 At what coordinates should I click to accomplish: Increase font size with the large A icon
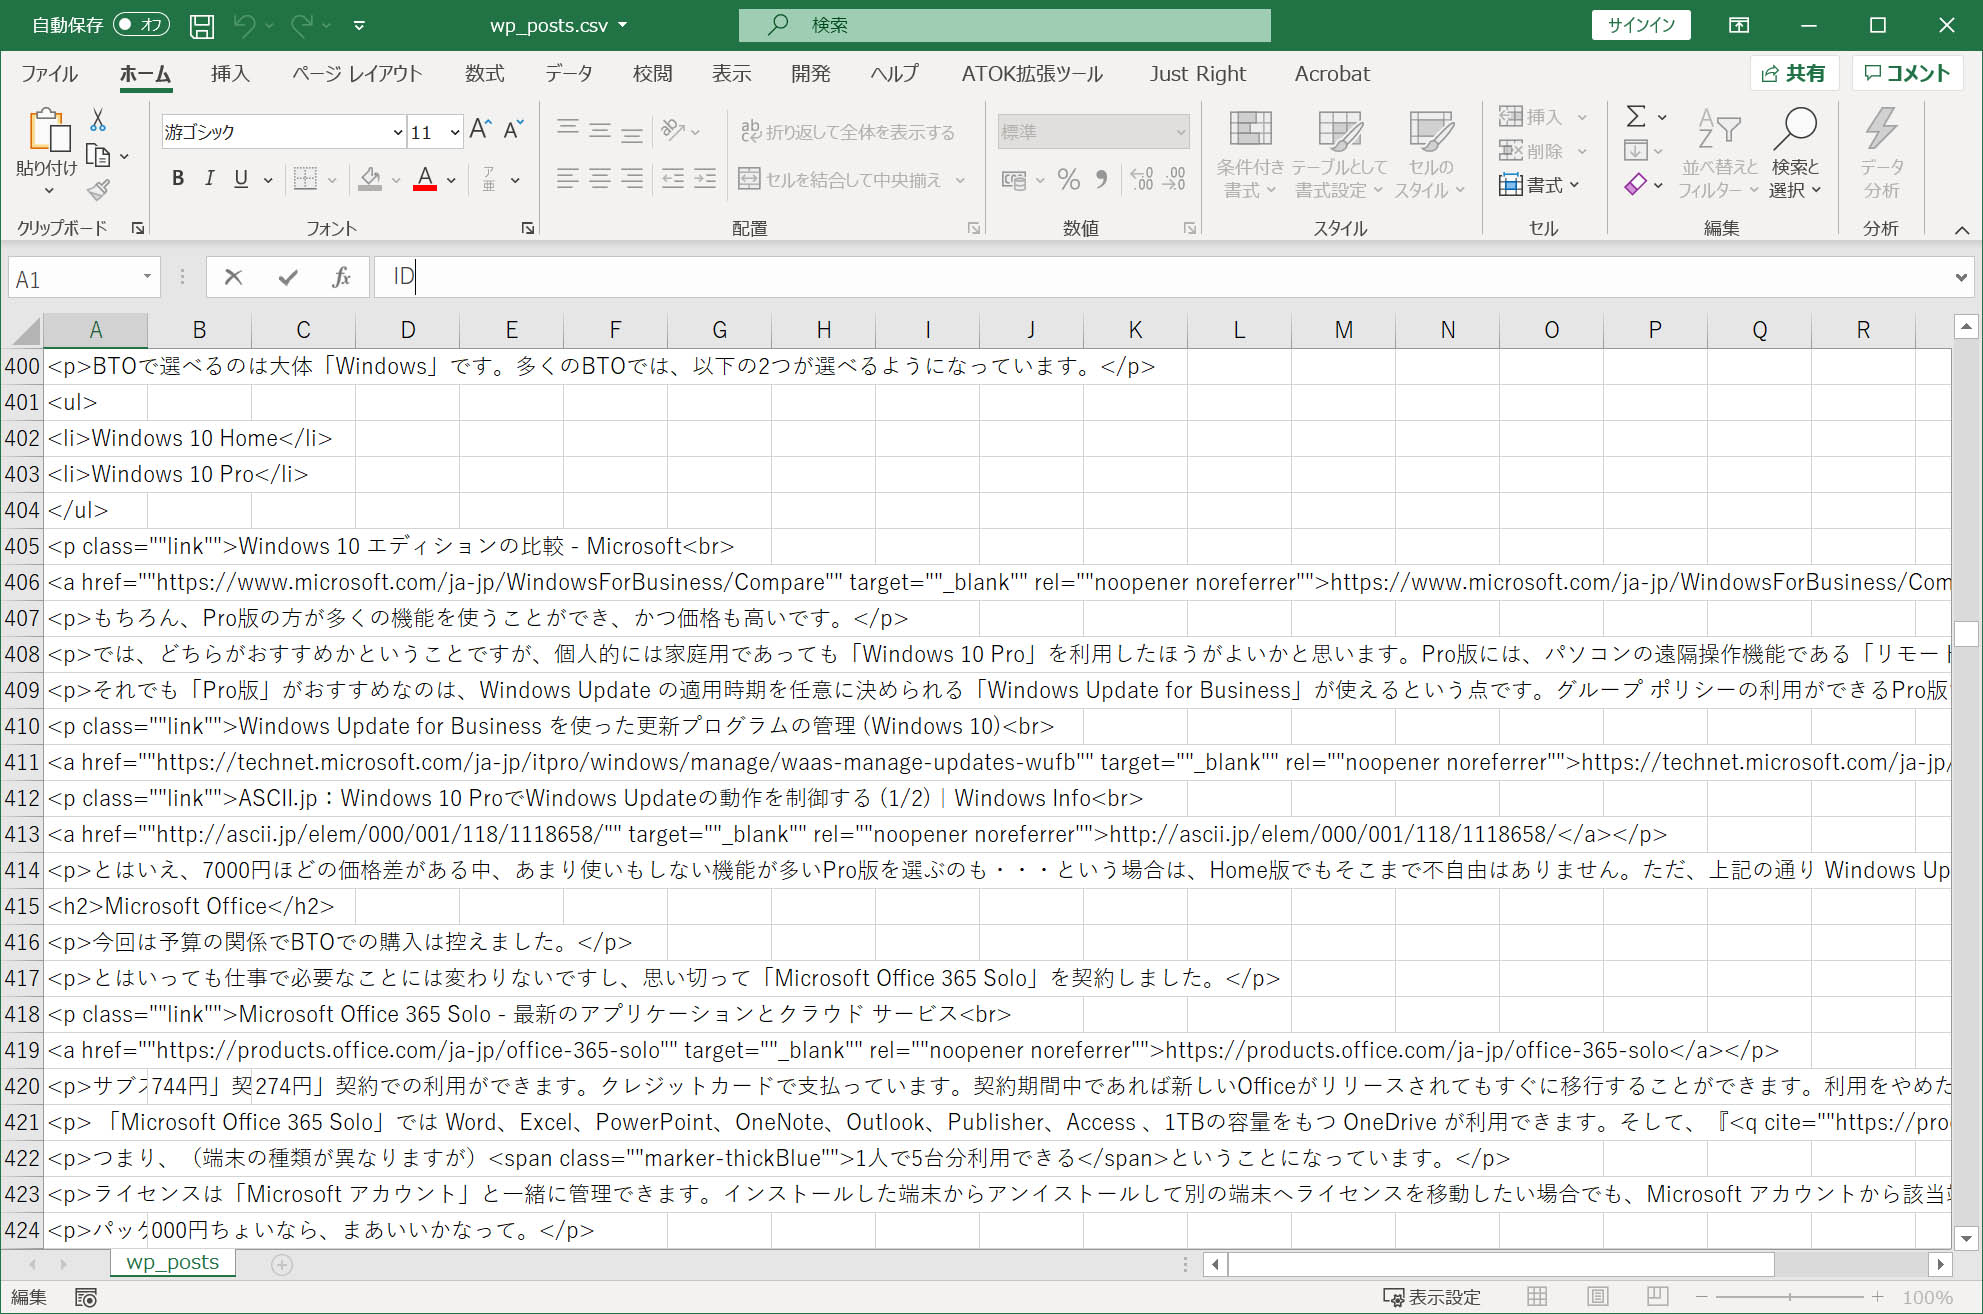coord(480,130)
